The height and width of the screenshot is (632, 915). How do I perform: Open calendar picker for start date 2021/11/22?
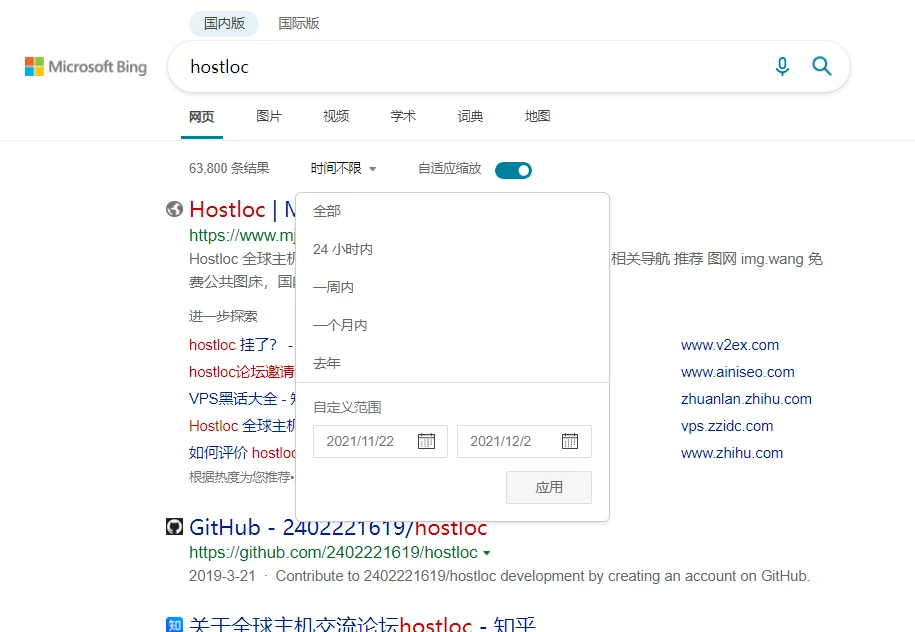(x=427, y=441)
